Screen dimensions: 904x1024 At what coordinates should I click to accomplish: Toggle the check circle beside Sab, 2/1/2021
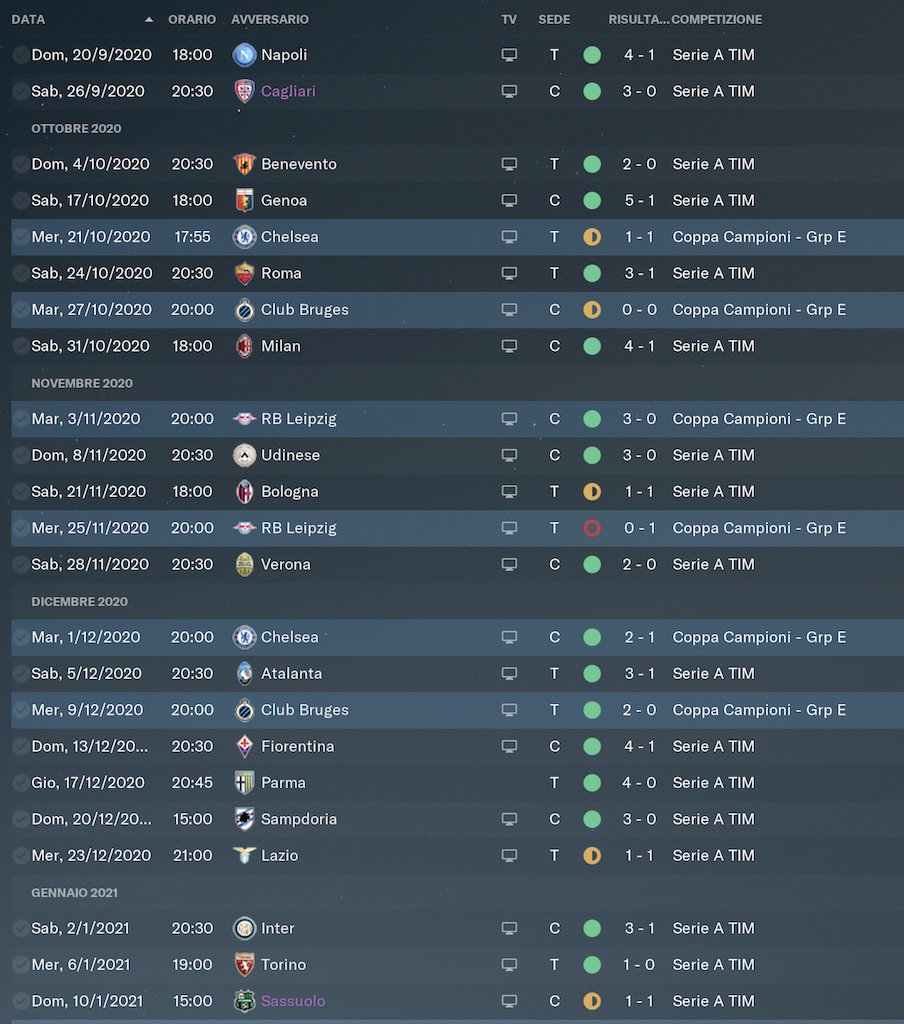[21, 928]
